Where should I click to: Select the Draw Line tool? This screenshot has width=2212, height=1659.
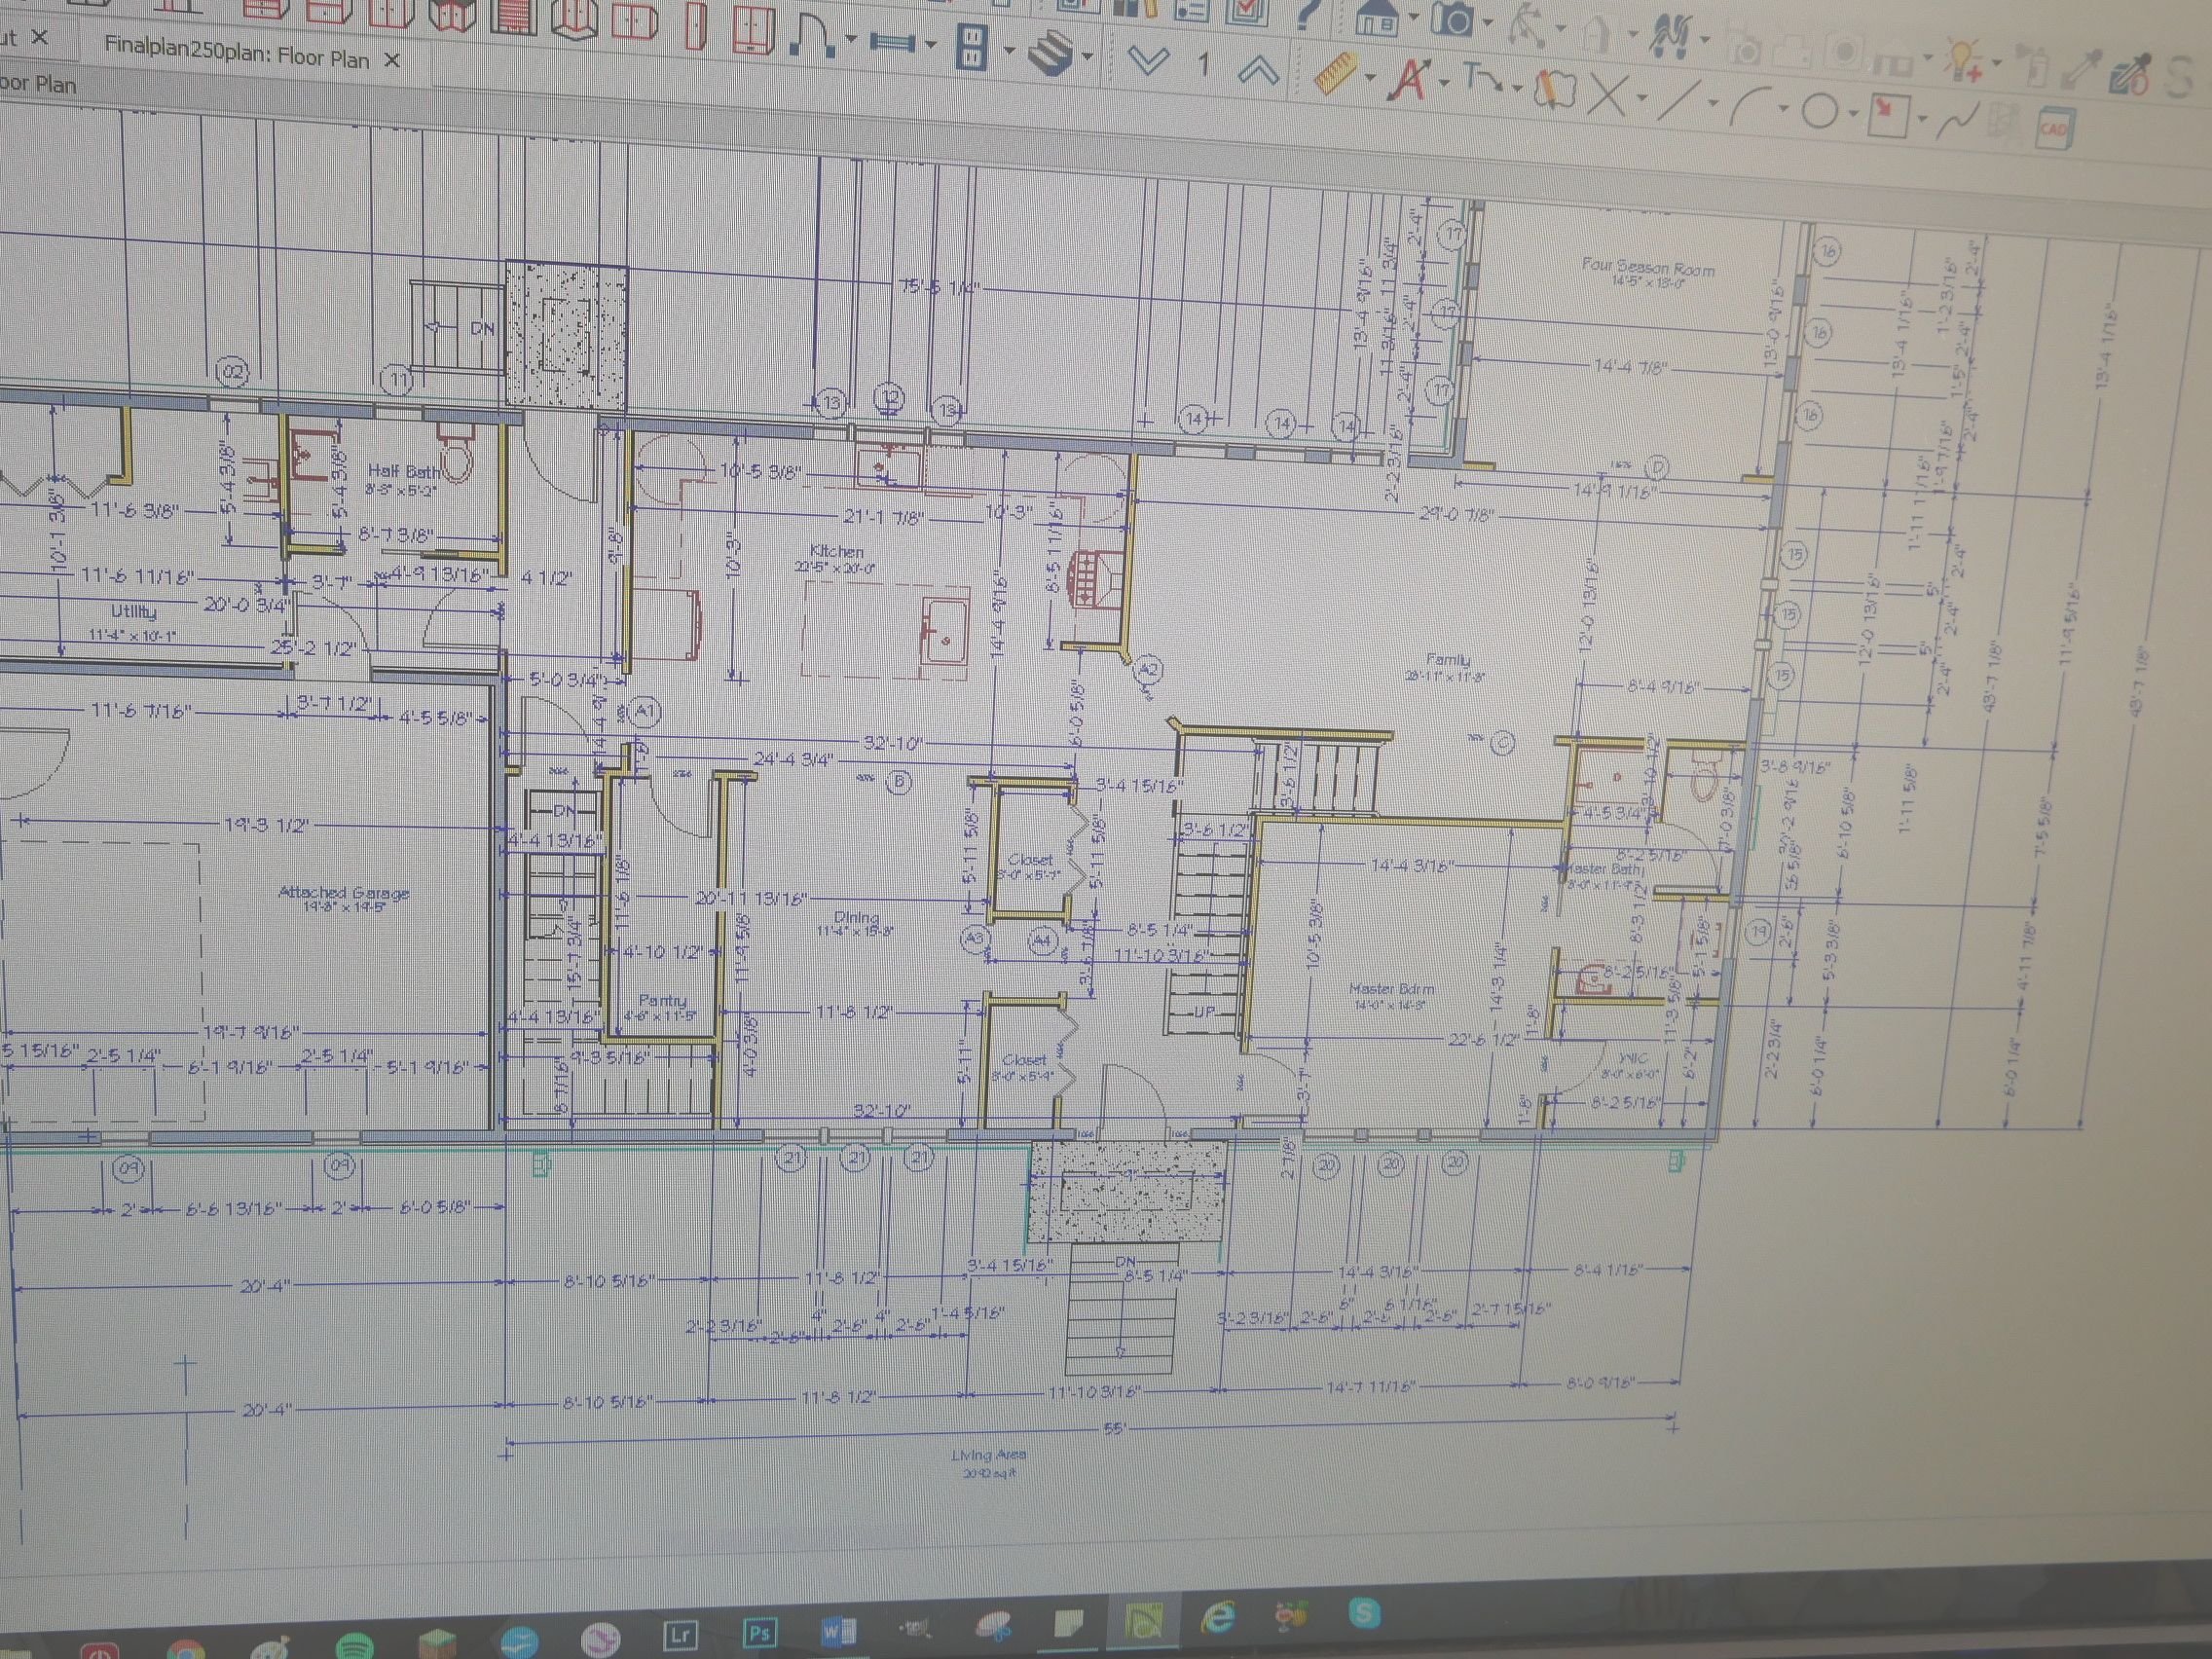click(1678, 100)
